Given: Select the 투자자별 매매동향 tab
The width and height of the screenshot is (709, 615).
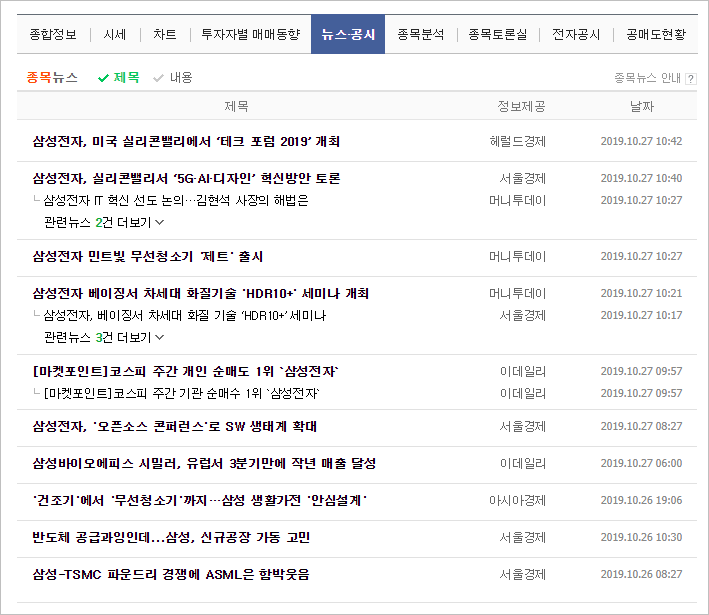Looking at the screenshot, I should 251,34.
